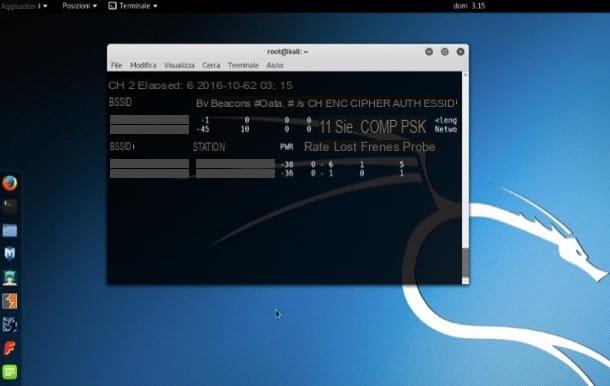The height and width of the screenshot is (386, 610).
Task: Open the blue splatter icon in dock
Action: click(x=9, y=325)
